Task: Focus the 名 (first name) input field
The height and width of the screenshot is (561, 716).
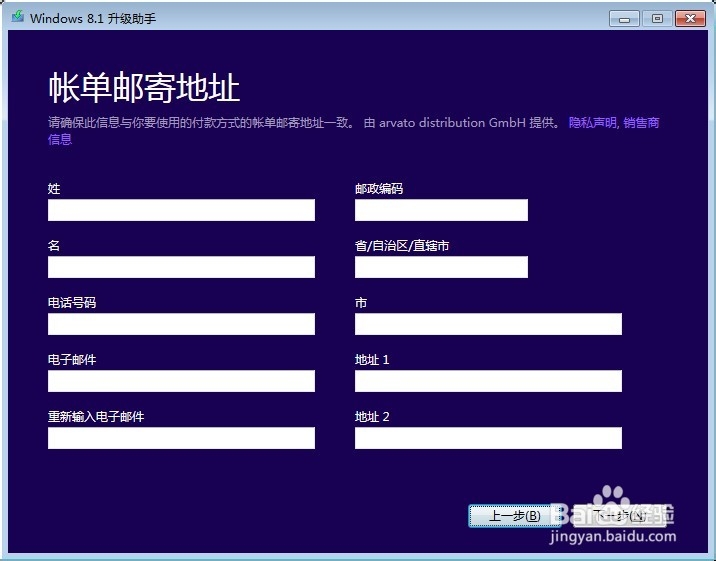Action: (x=181, y=267)
